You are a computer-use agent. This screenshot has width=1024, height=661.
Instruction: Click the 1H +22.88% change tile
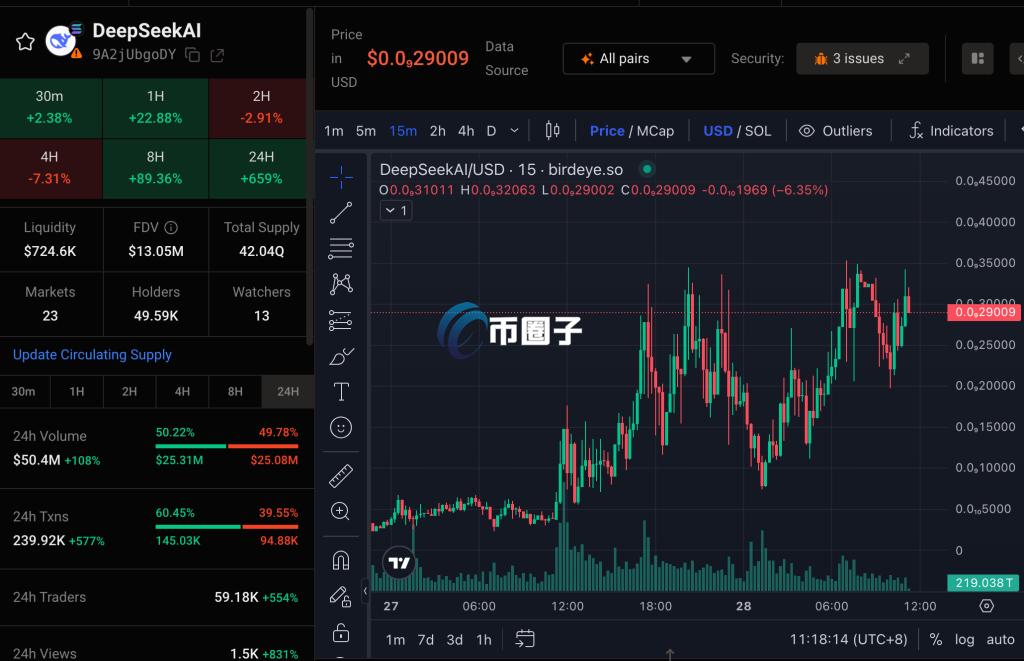[x=155, y=108]
